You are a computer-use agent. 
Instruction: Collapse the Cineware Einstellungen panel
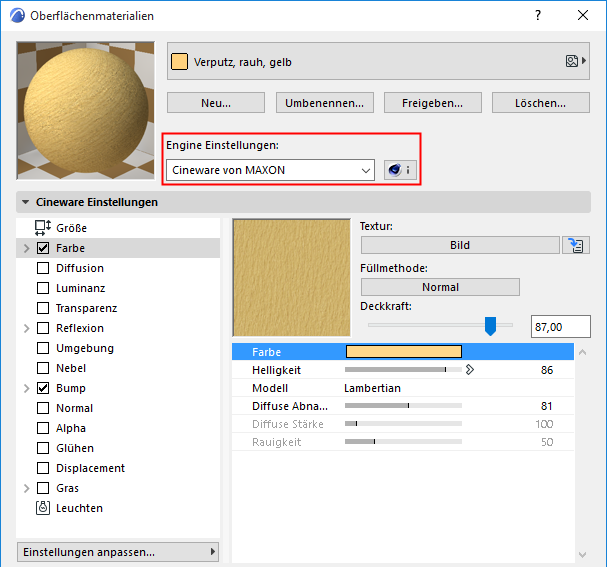coord(26,202)
